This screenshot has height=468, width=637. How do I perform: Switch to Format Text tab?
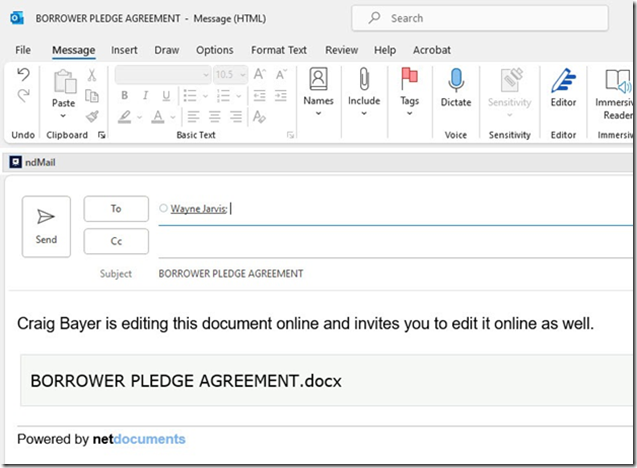click(279, 50)
